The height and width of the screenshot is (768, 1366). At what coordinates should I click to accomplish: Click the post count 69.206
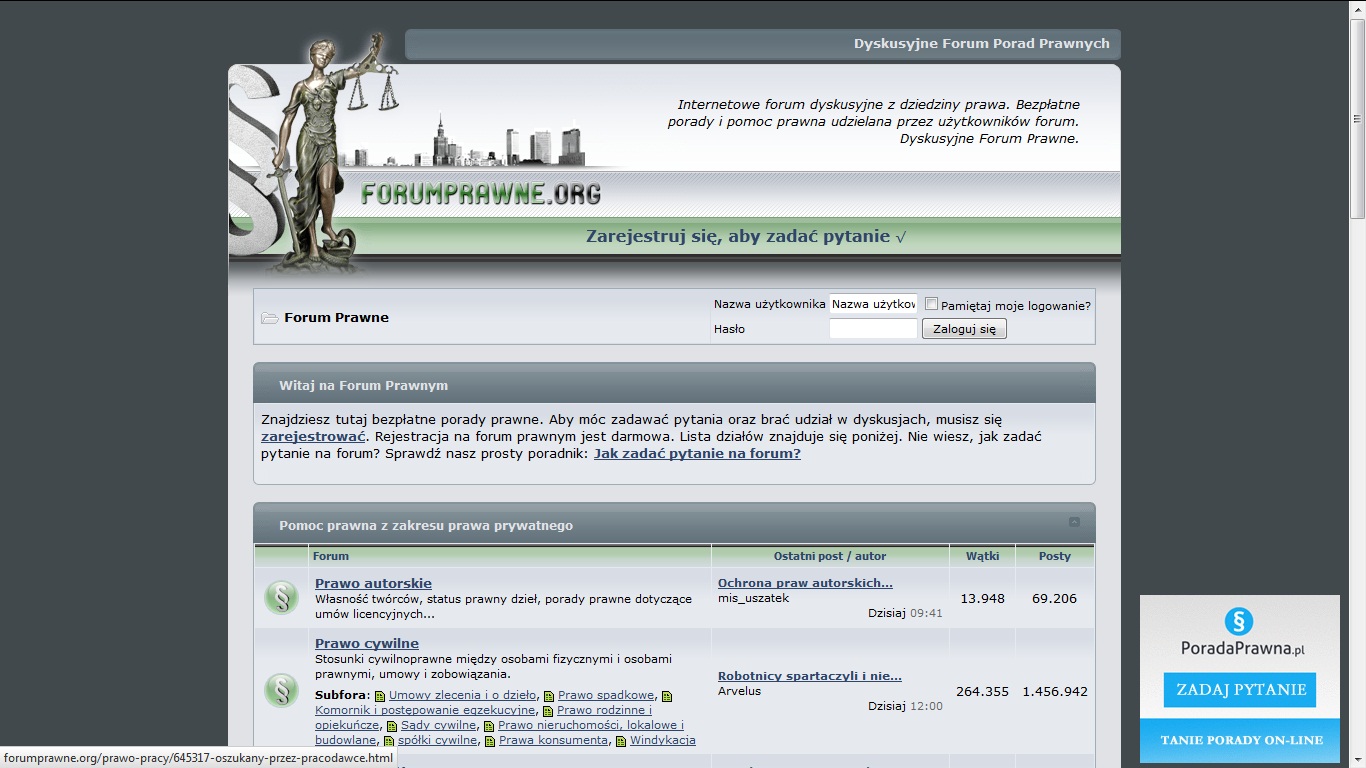coord(1055,599)
